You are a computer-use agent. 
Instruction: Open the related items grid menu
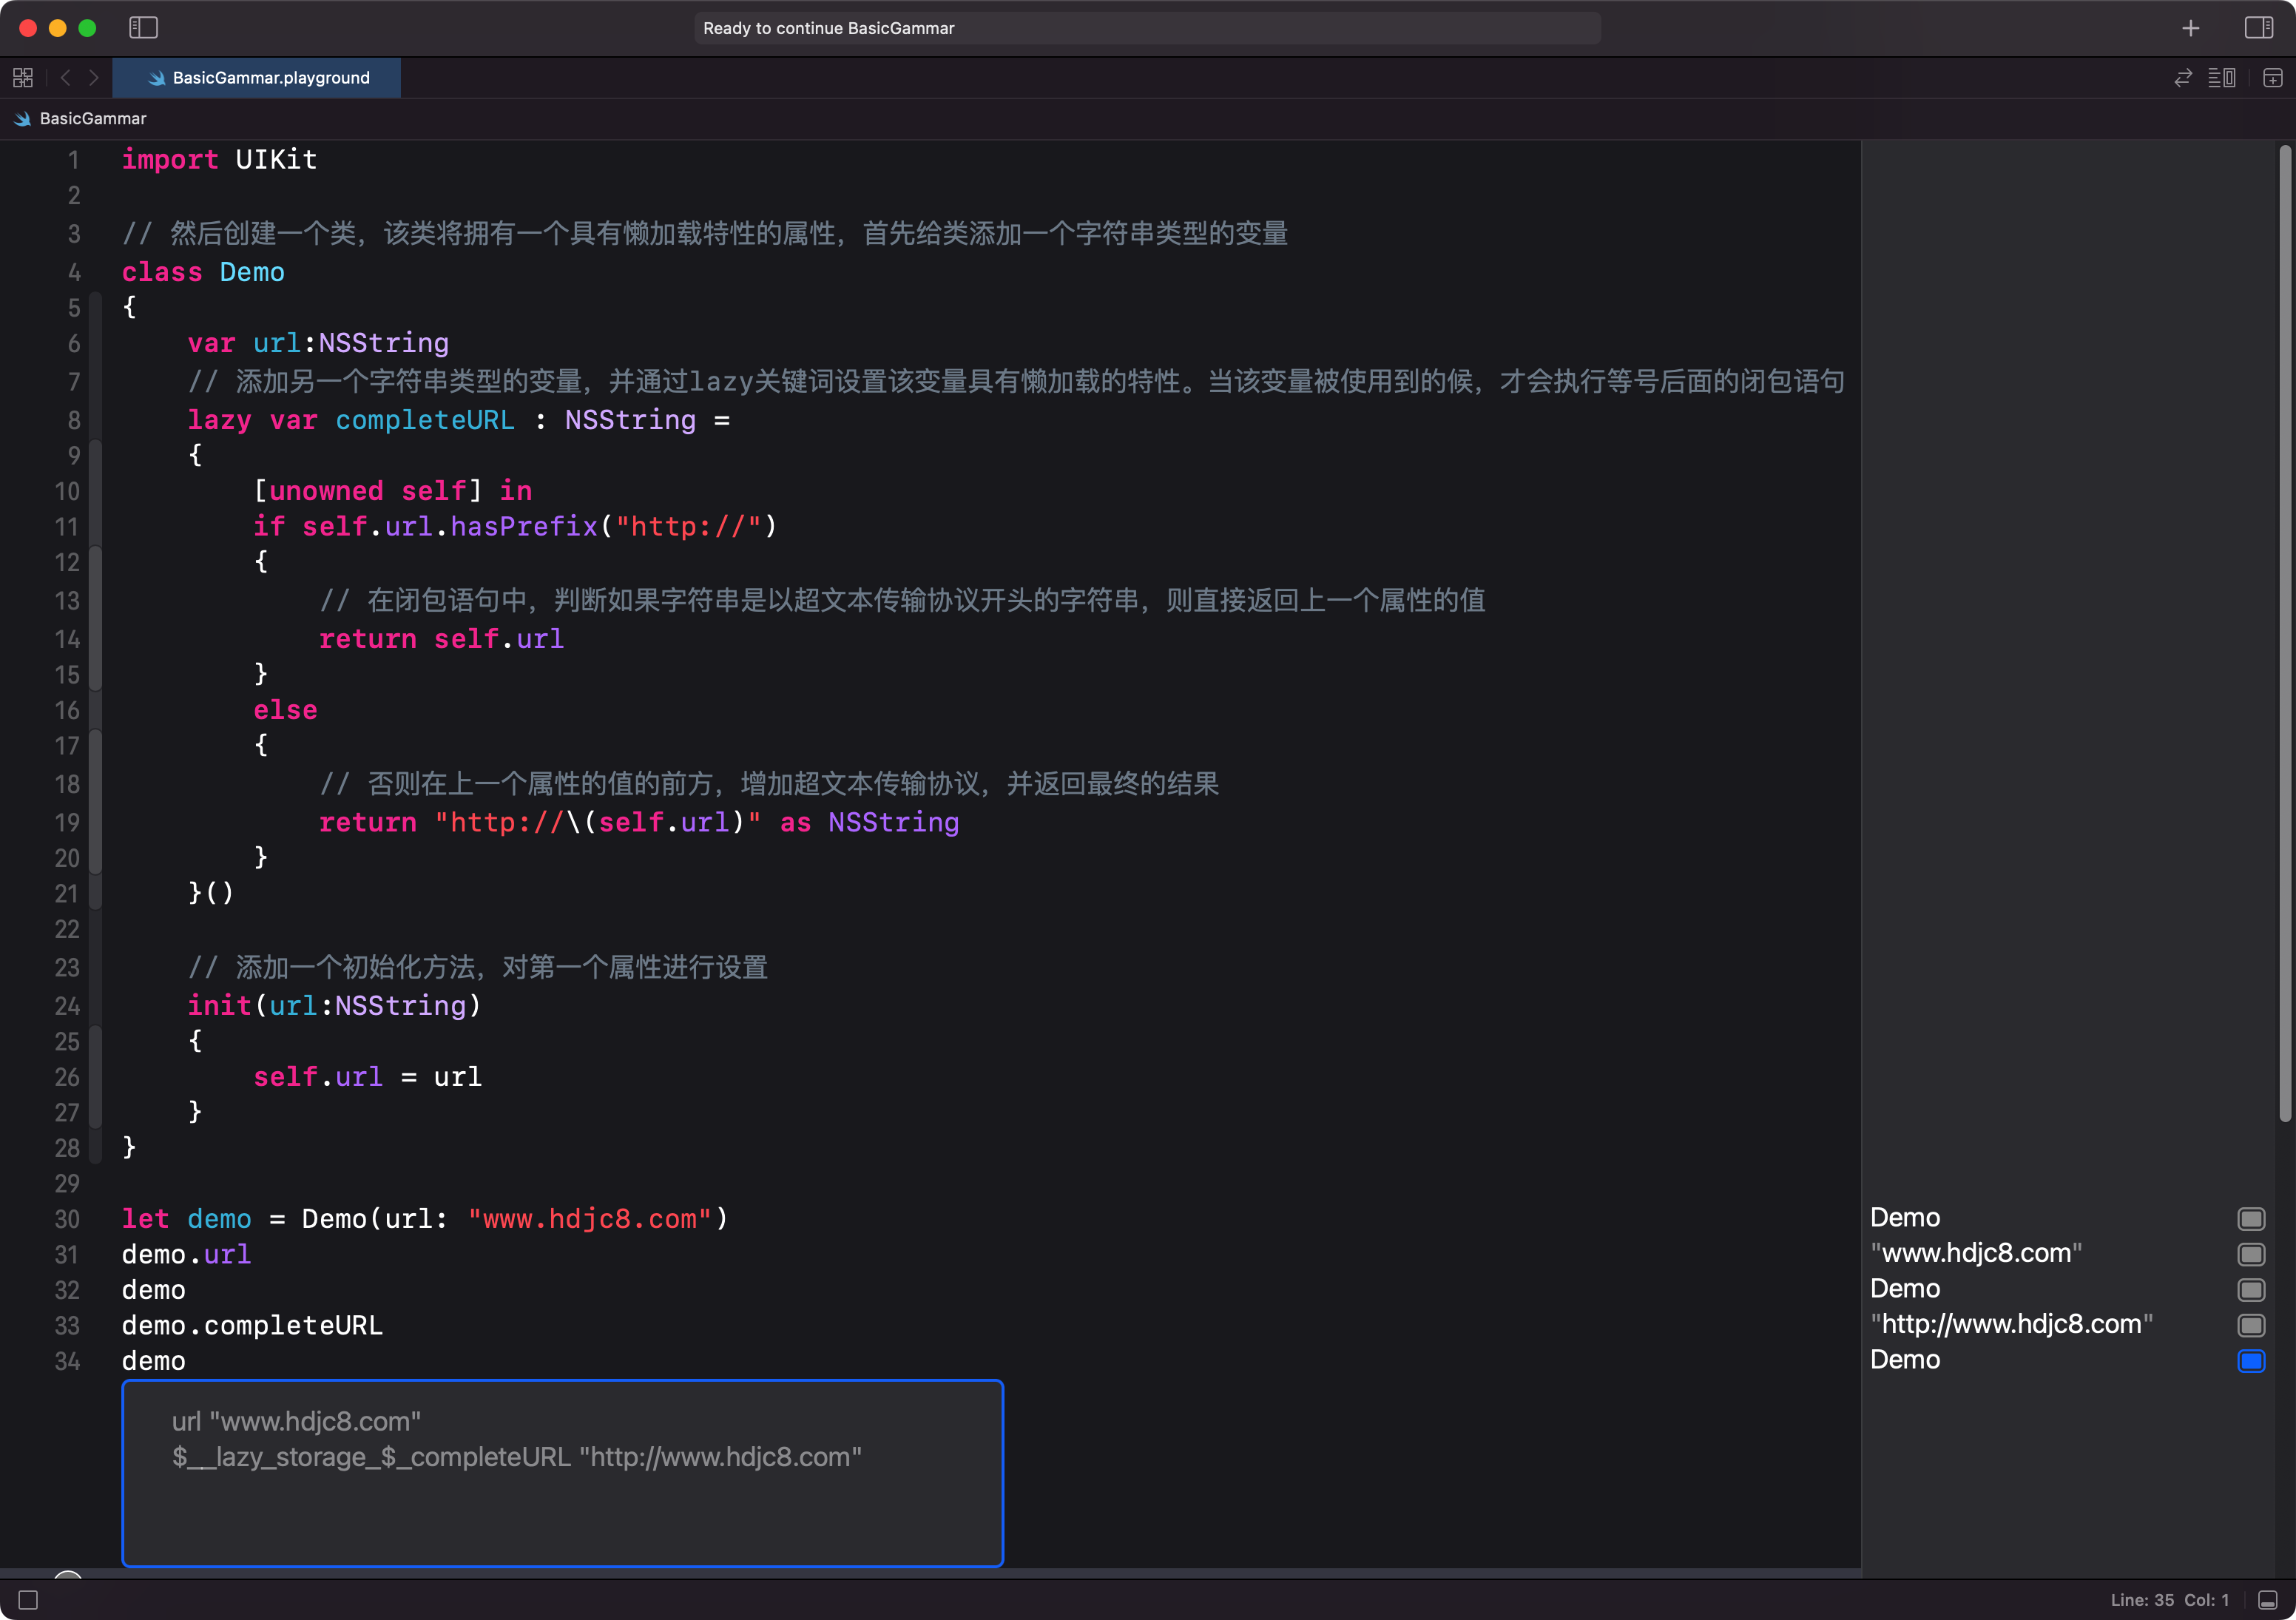tap(23, 78)
